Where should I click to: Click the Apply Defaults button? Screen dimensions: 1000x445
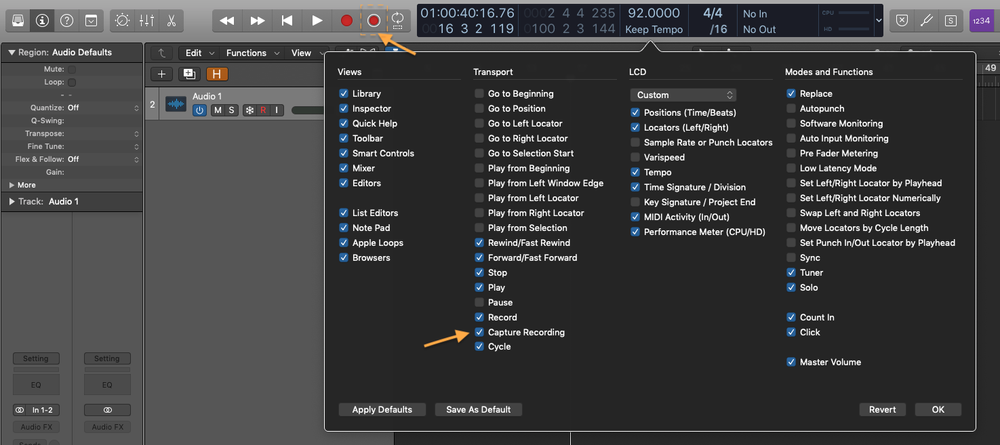pyautogui.click(x=382, y=409)
